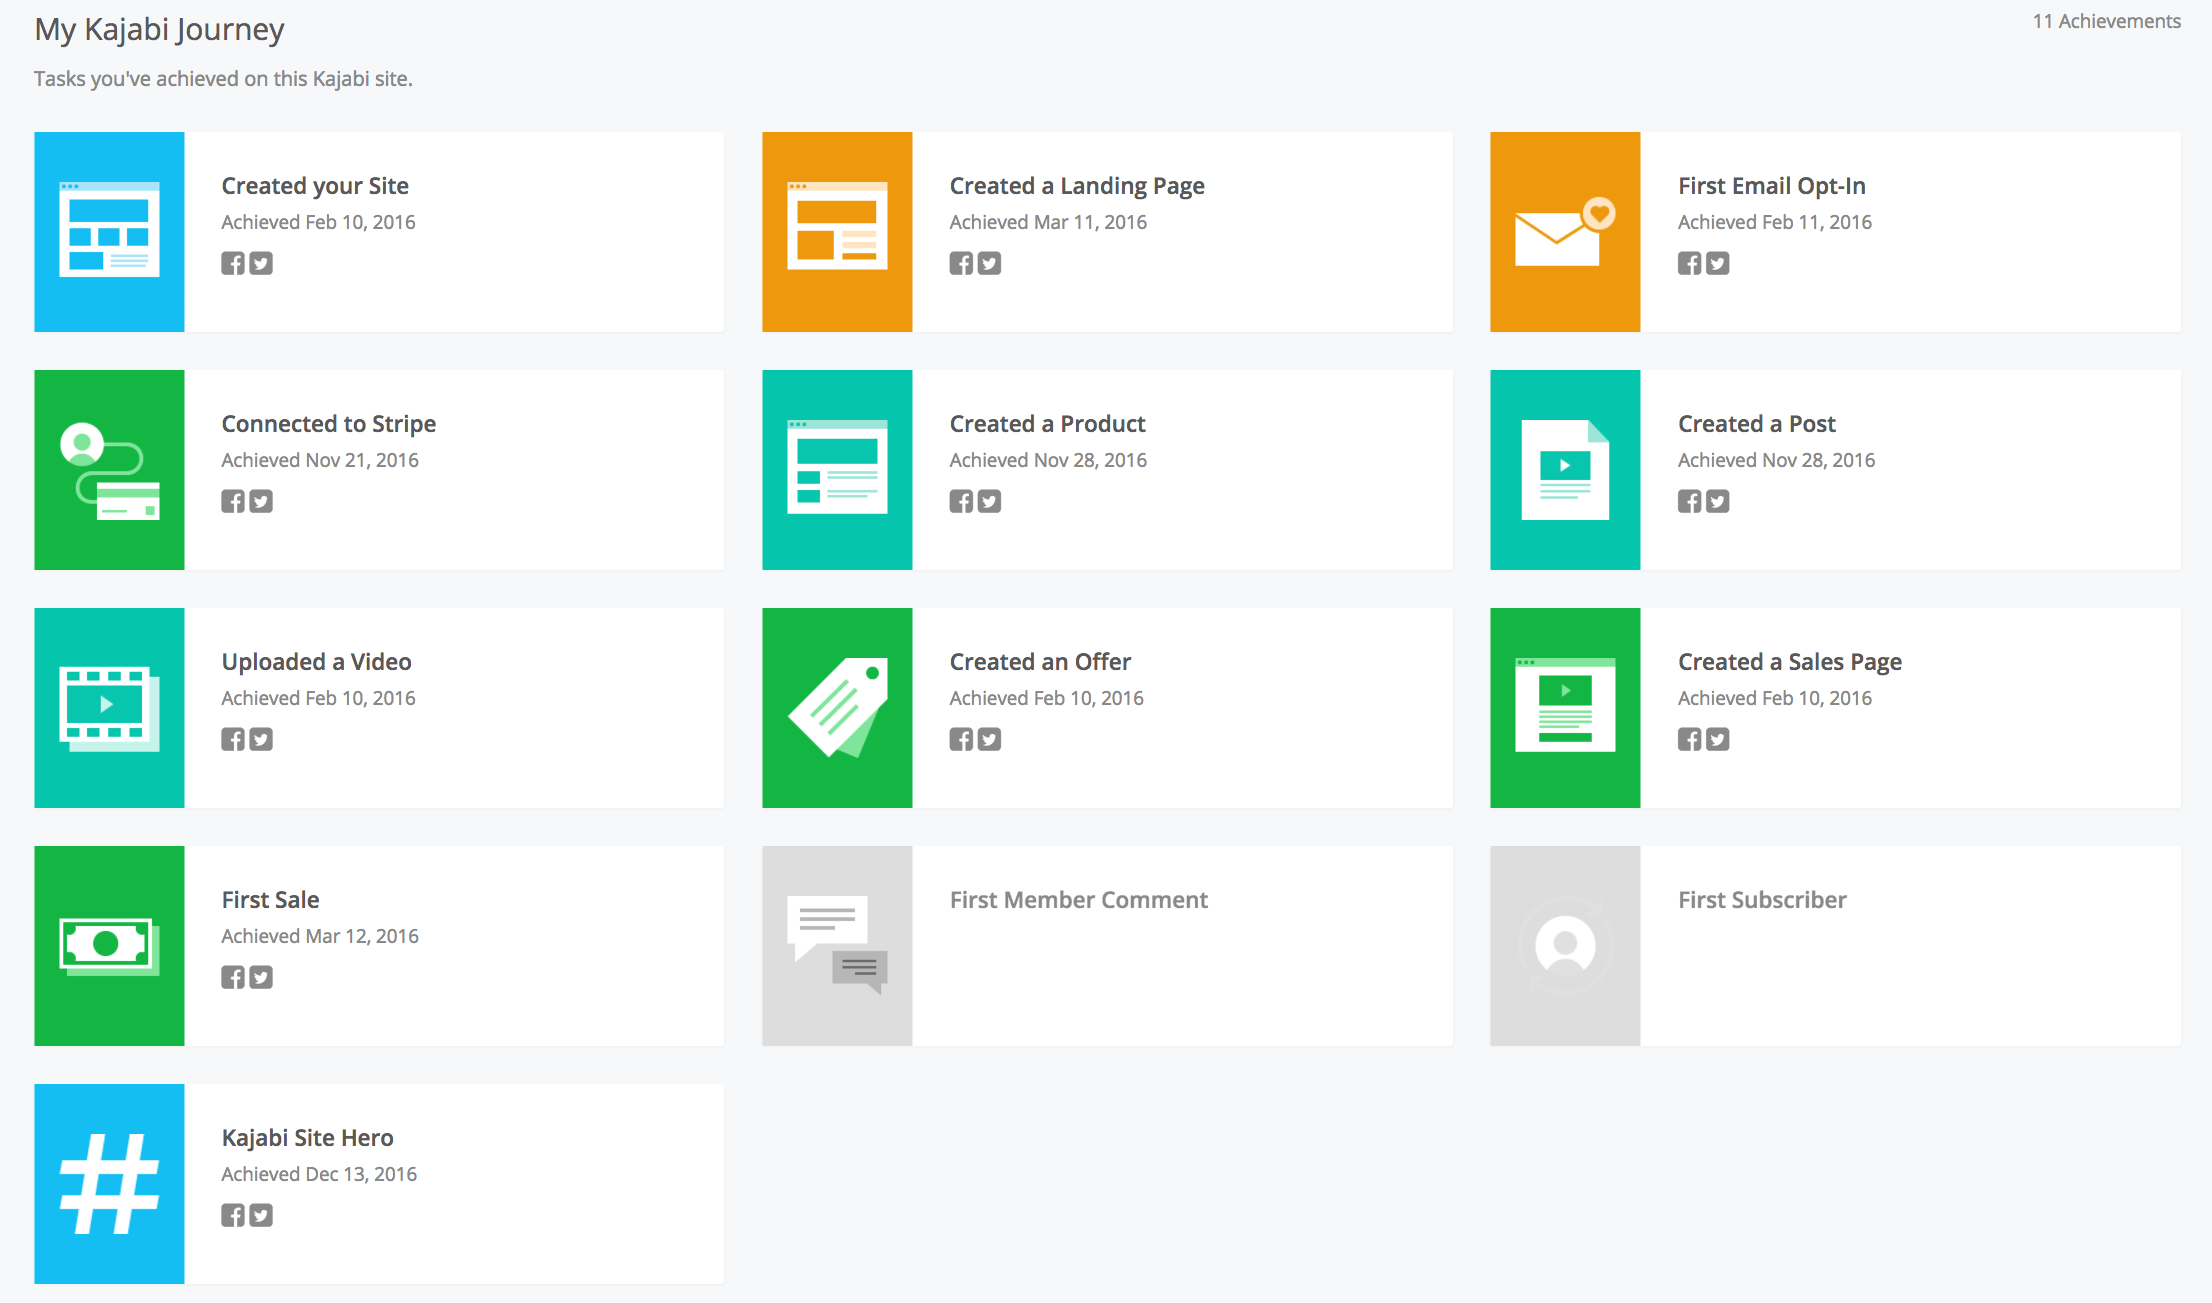2212x1303 pixels.
Task: Share First Sale on Facebook
Action: point(233,977)
